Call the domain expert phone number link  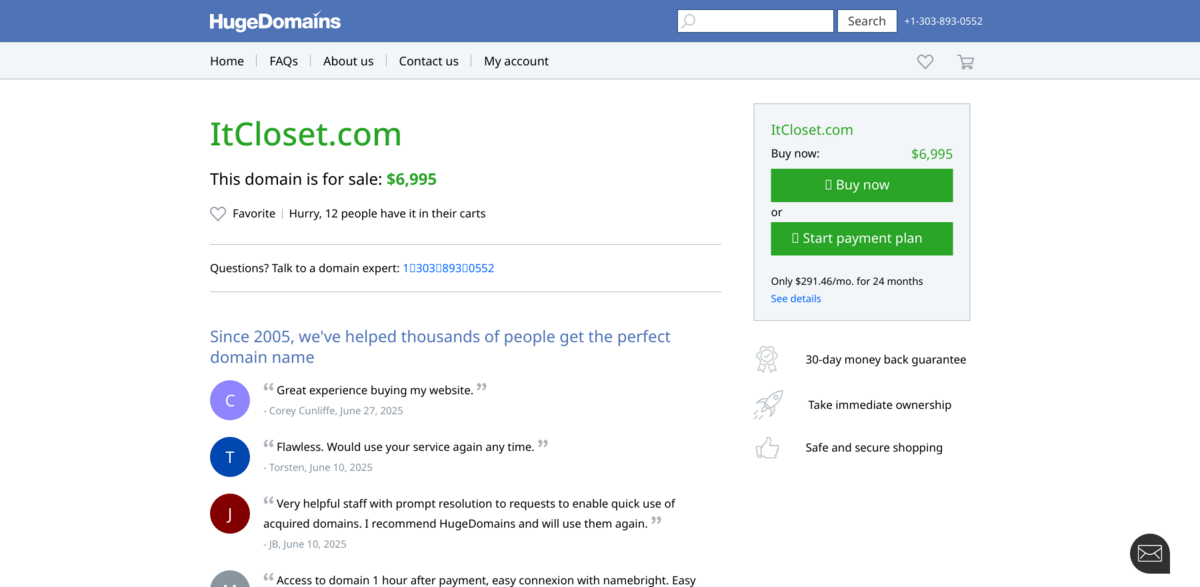[x=448, y=267]
